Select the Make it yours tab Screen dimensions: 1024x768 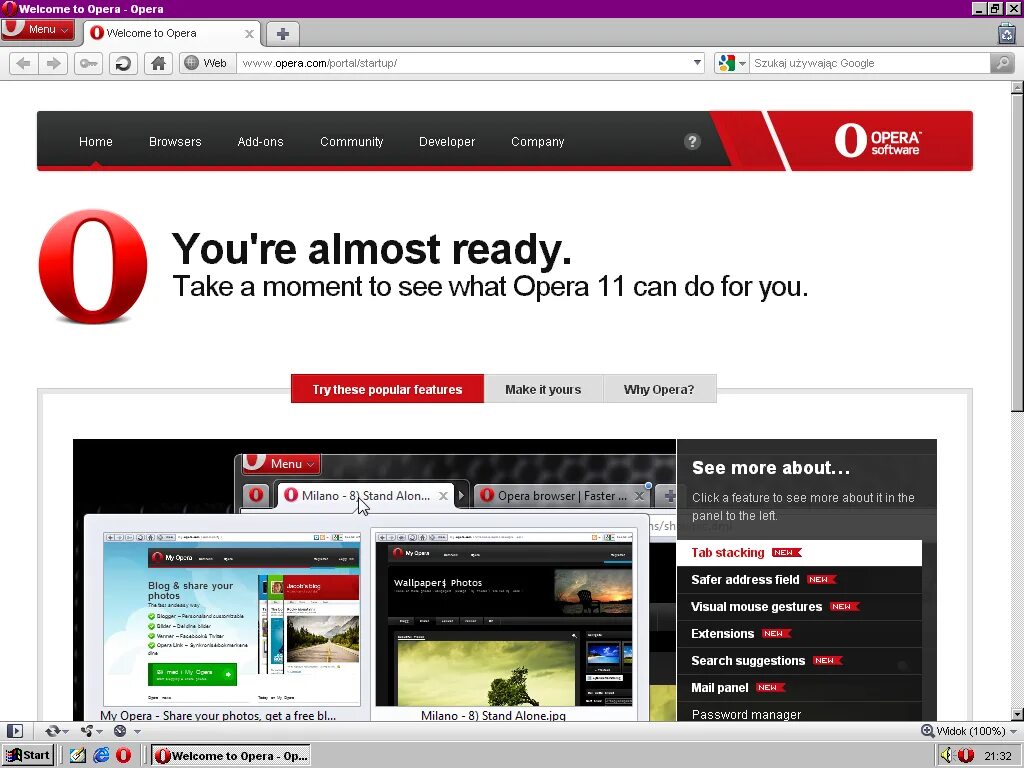click(543, 389)
